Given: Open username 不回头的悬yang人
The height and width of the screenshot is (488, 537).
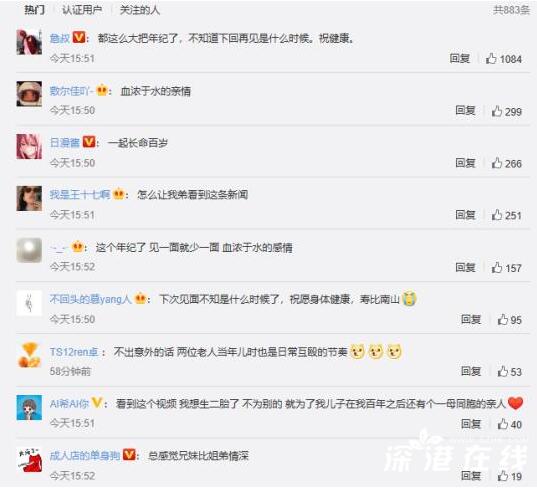Looking at the screenshot, I should pyautogui.click(x=90, y=299).
